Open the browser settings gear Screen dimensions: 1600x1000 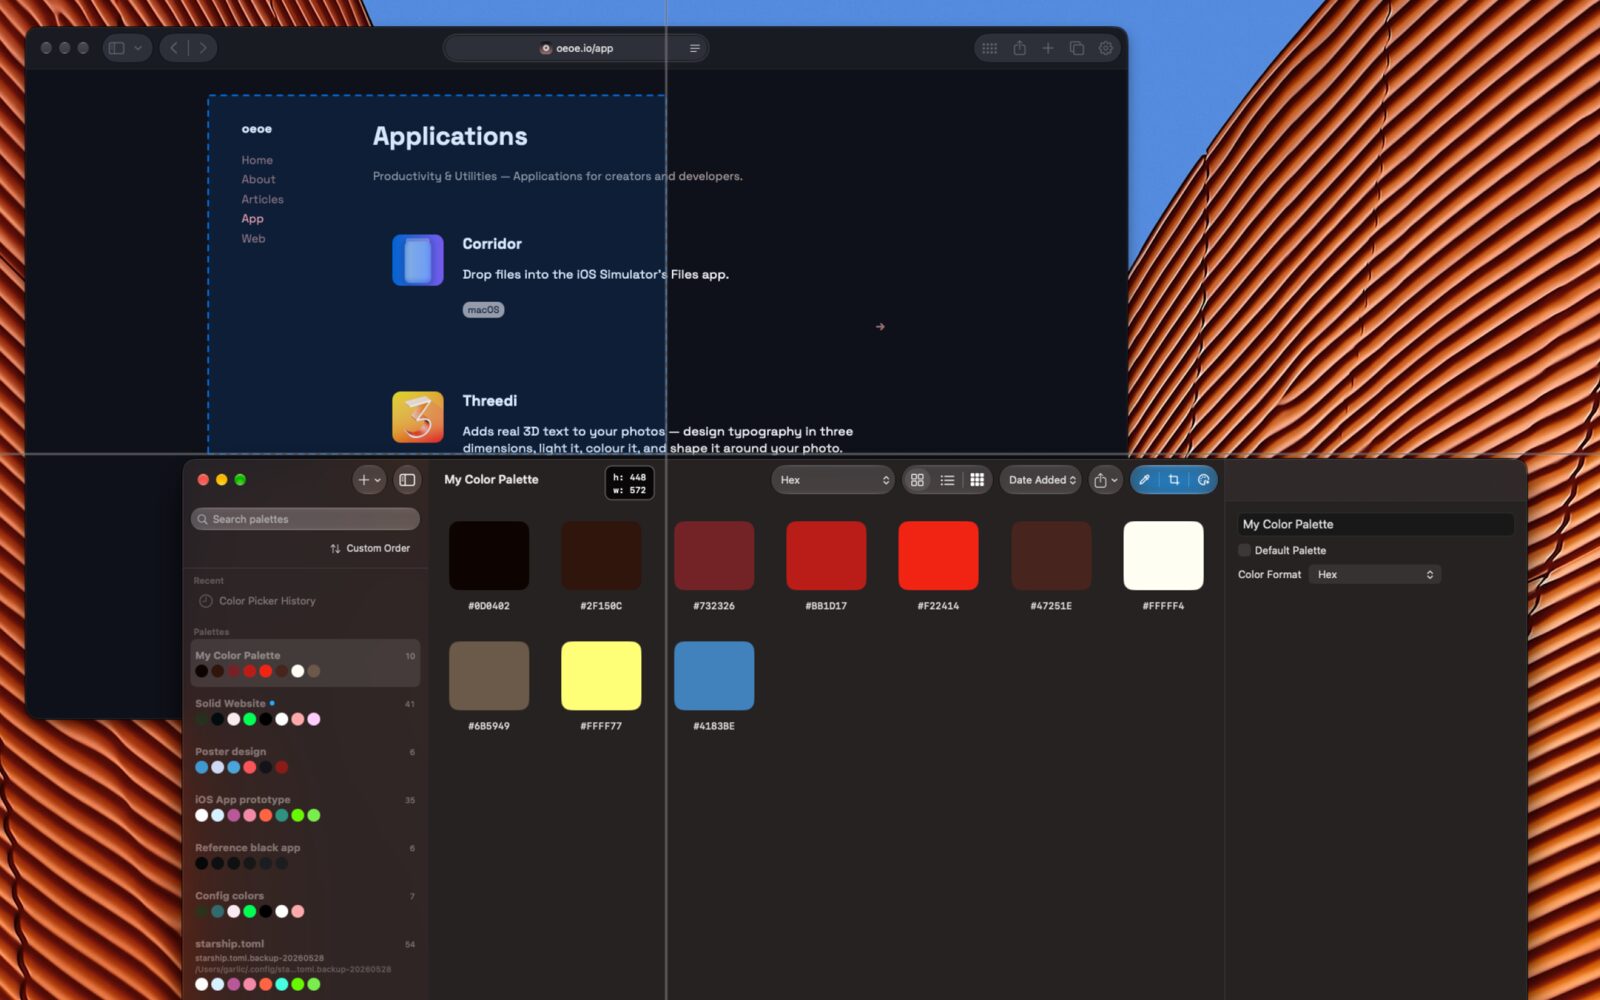pyautogui.click(x=1106, y=48)
